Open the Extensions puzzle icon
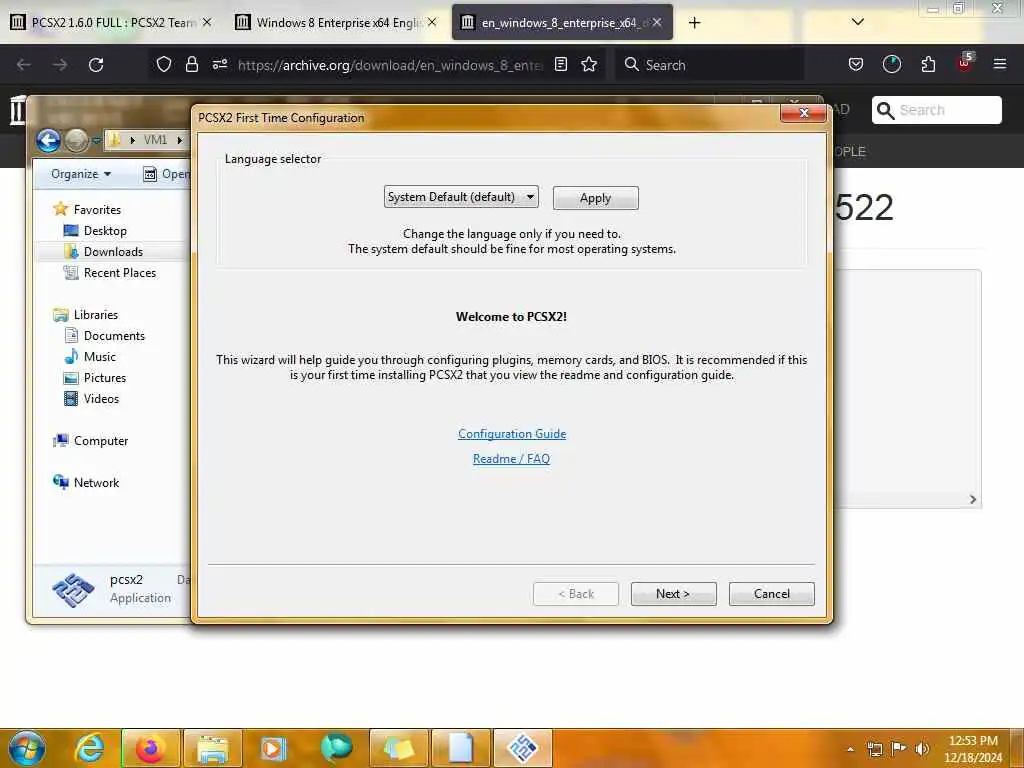 click(x=928, y=65)
